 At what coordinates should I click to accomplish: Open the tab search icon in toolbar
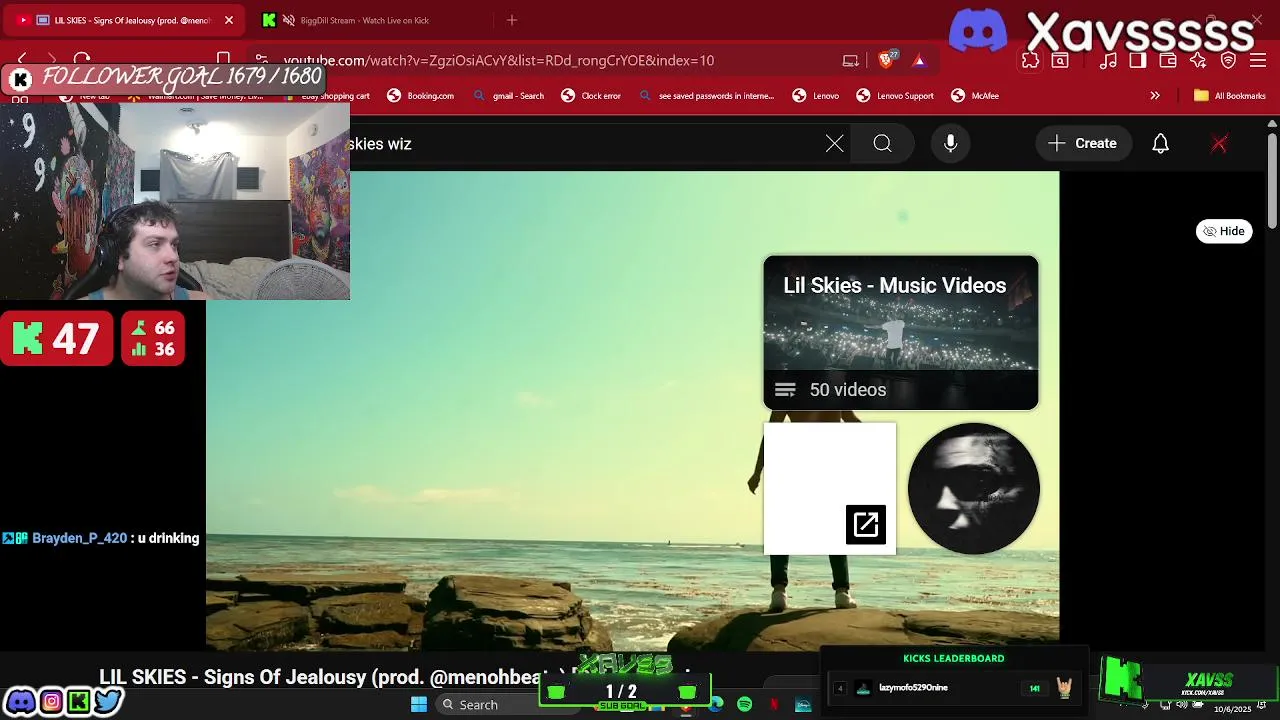click(1060, 60)
